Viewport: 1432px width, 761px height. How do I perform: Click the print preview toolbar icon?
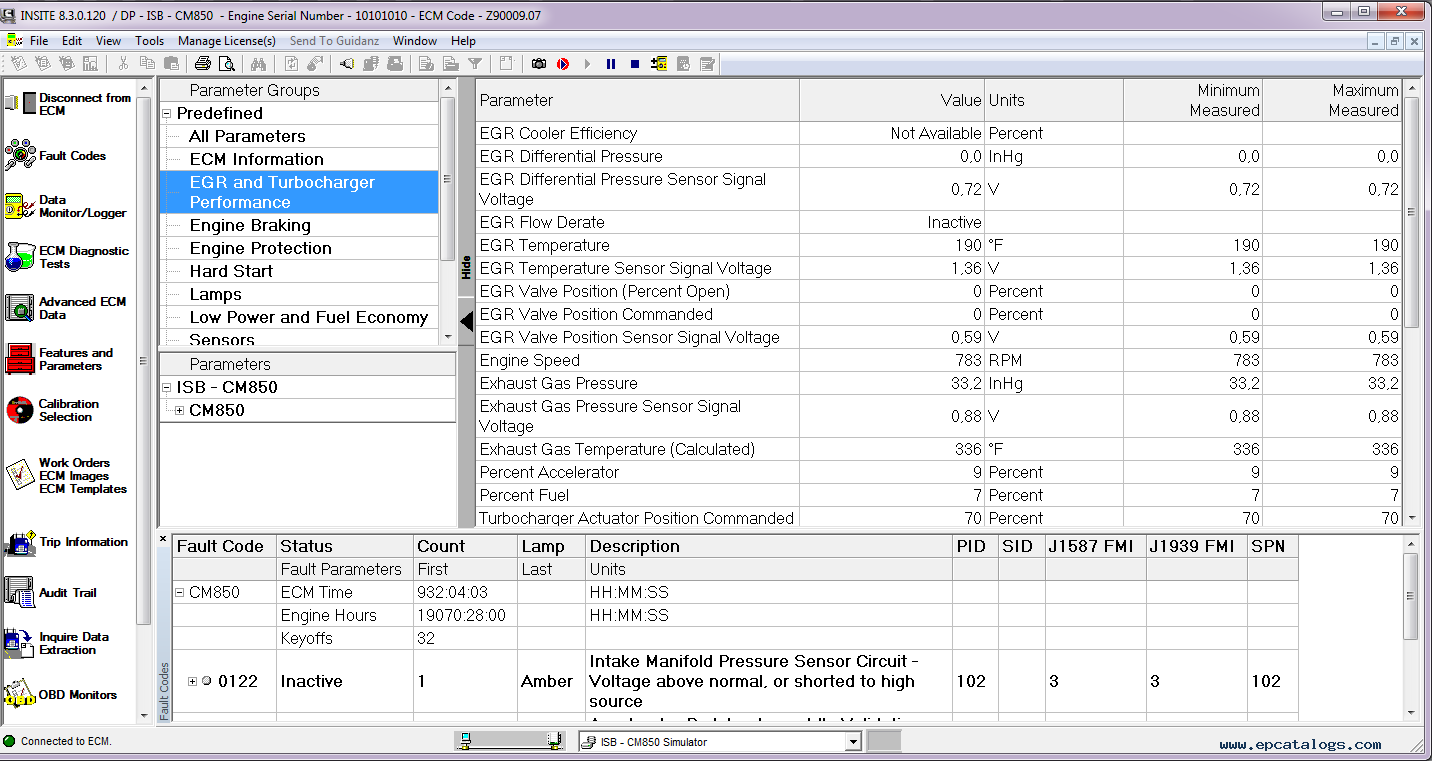pos(225,63)
